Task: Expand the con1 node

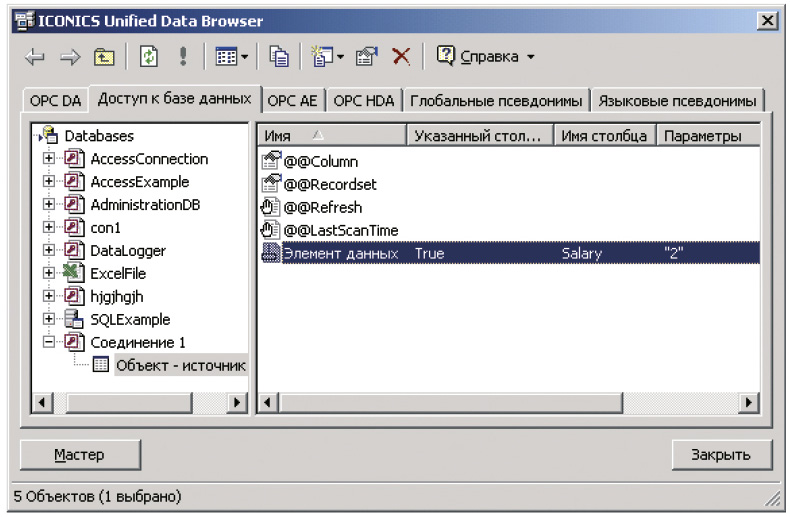Action: [49, 227]
